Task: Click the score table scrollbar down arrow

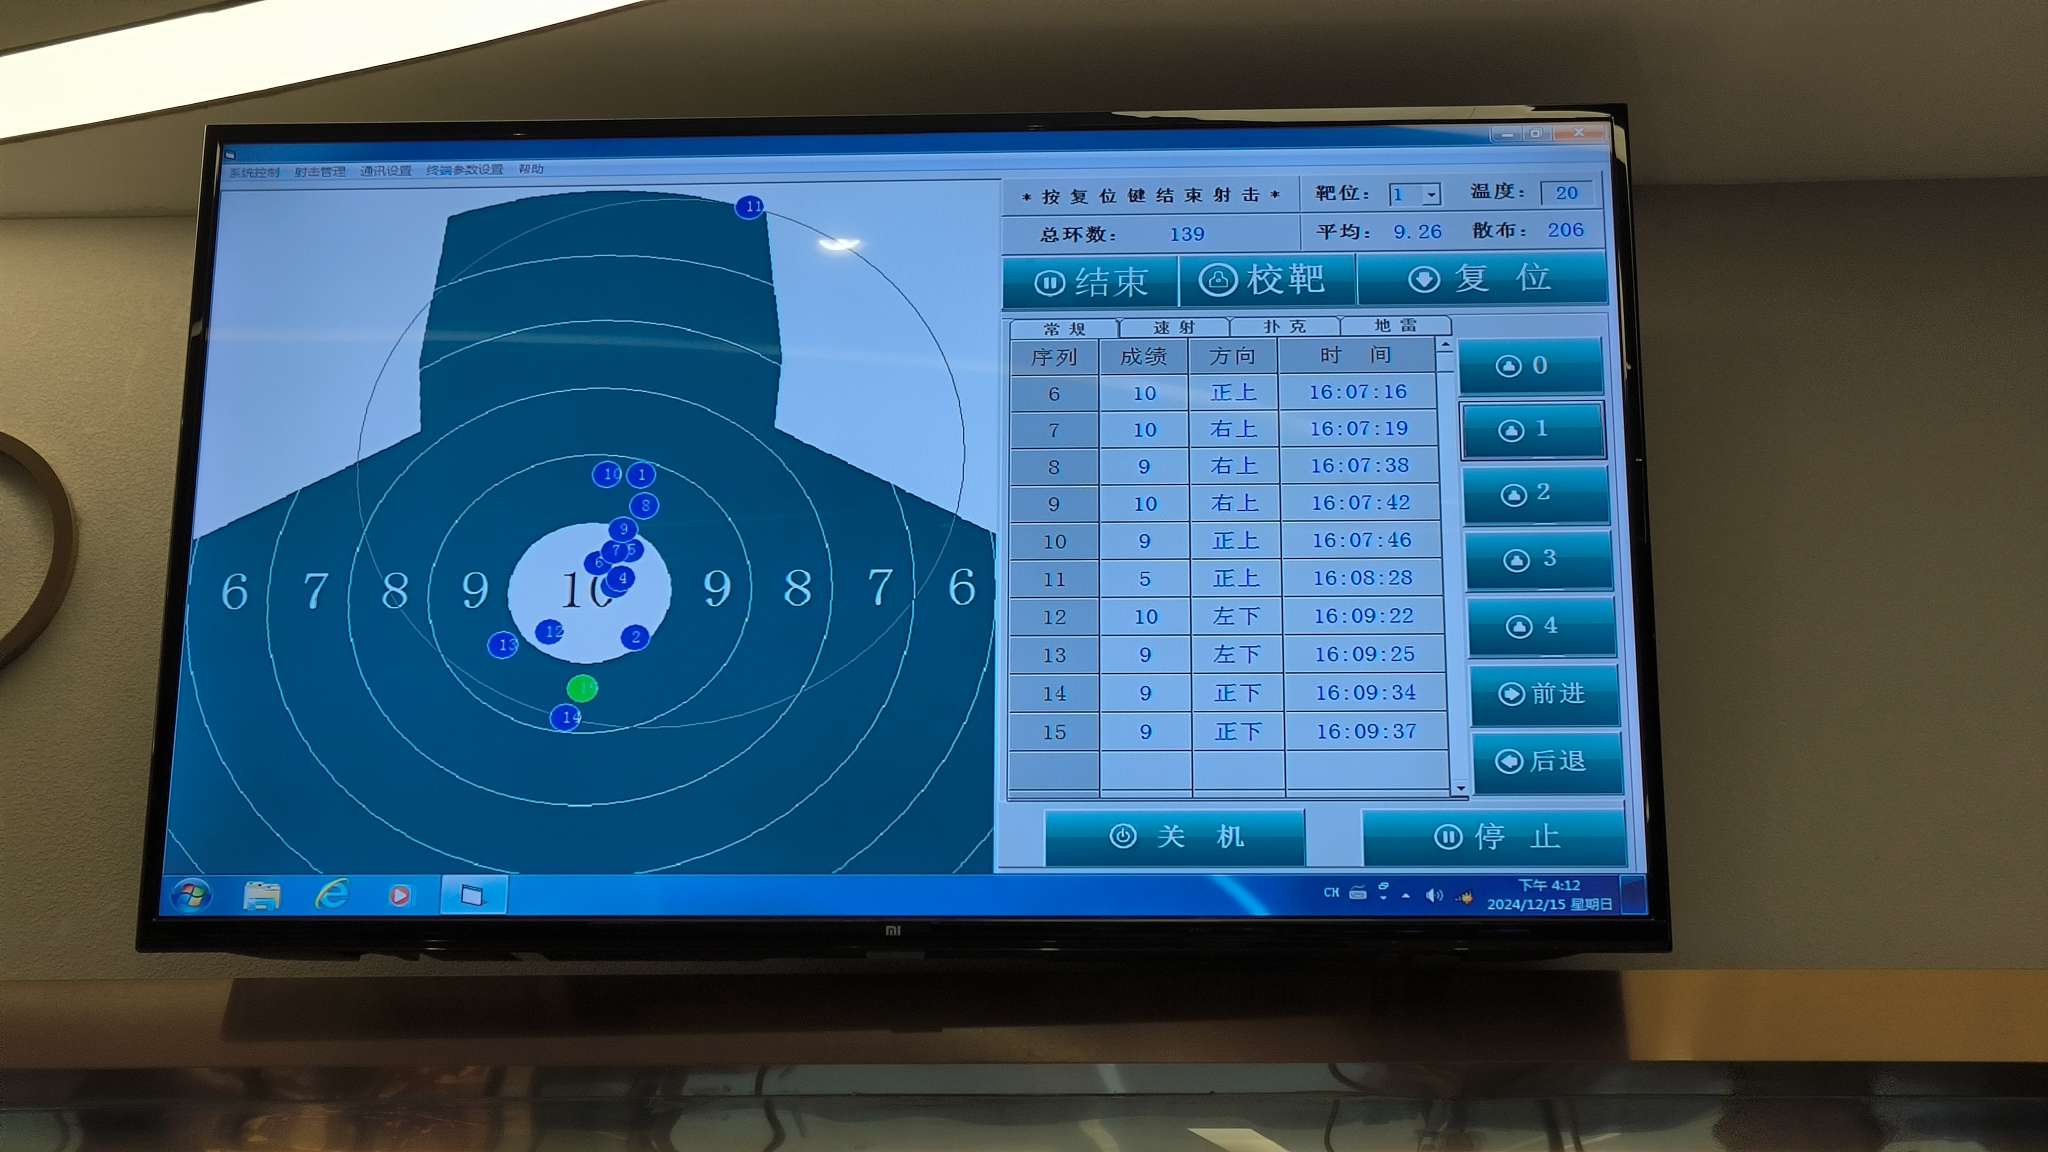Action: (x=1461, y=788)
